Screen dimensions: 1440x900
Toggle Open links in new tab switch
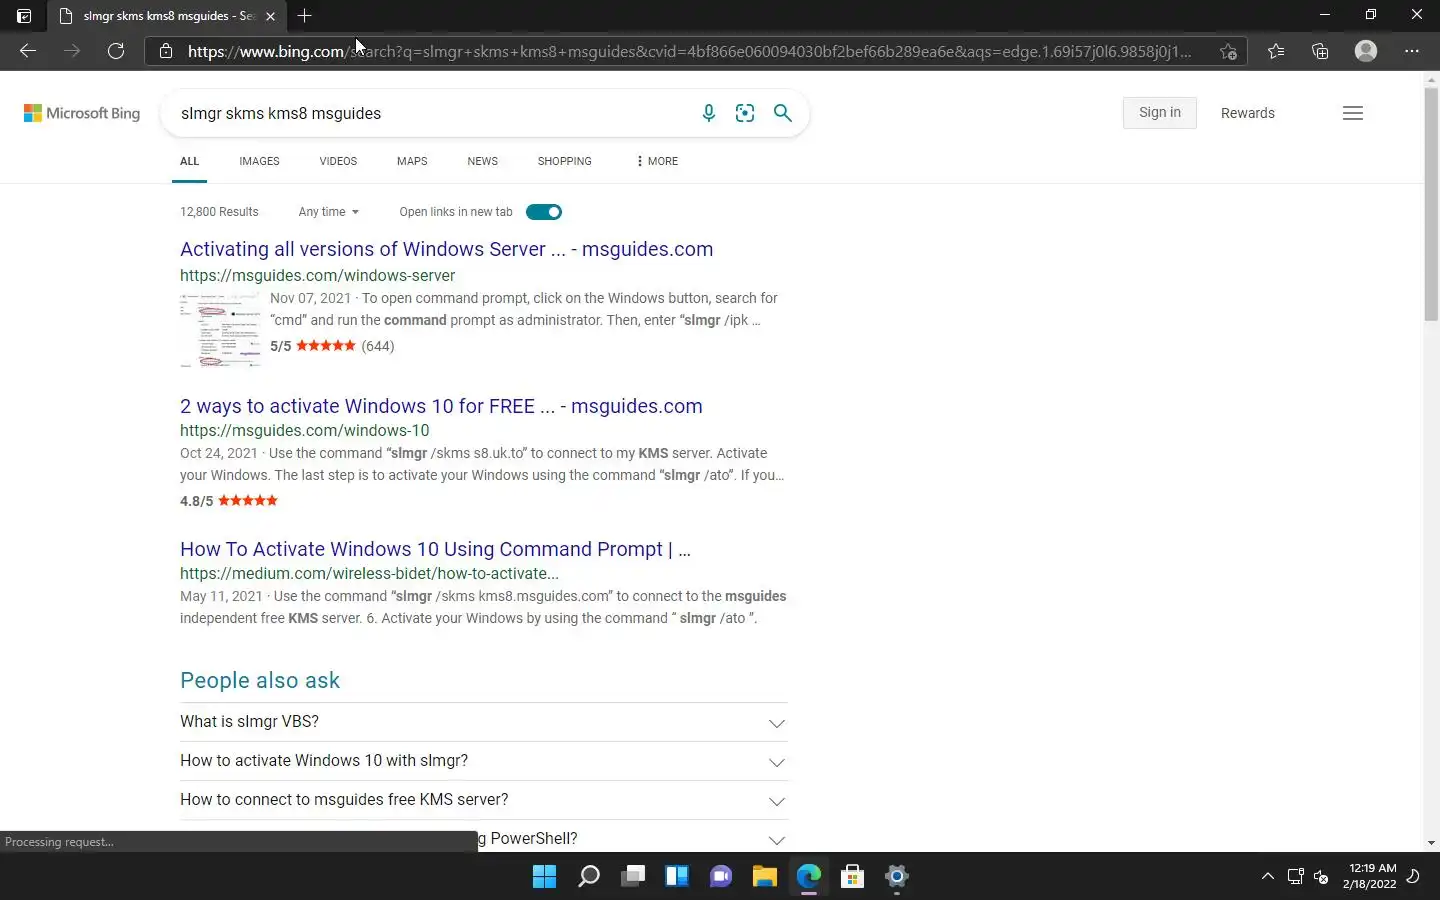[x=544, y=212]
